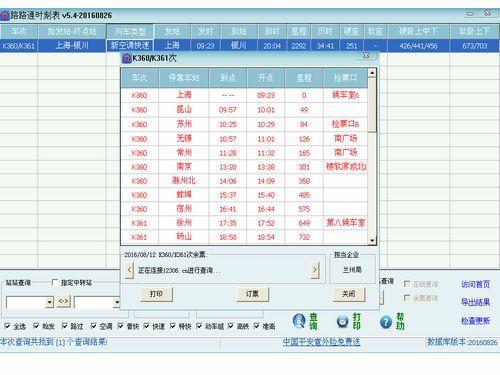Image resolution: width=500 pixels, height=375 pixels.
Task: Click left arrow beside ticket query status
Action: [129, 270]
